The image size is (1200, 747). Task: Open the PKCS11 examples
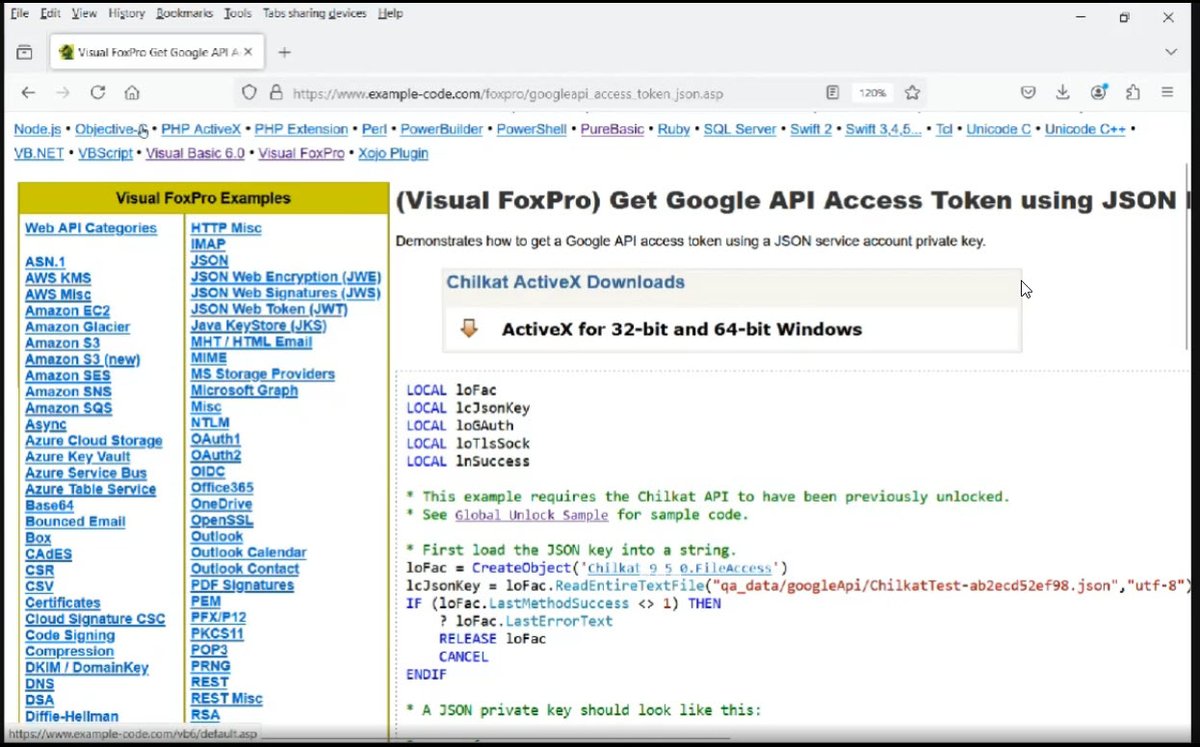pyautogui.click(x=217, y=633)
